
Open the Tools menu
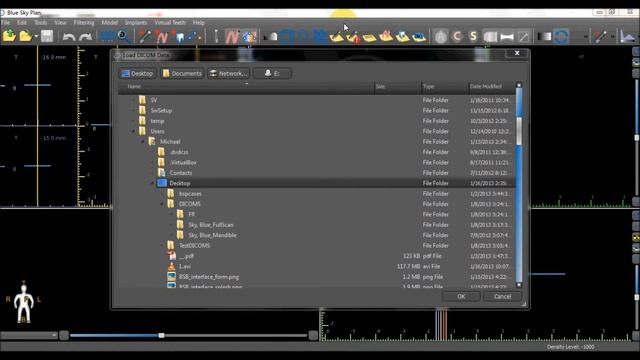(40, 22)
